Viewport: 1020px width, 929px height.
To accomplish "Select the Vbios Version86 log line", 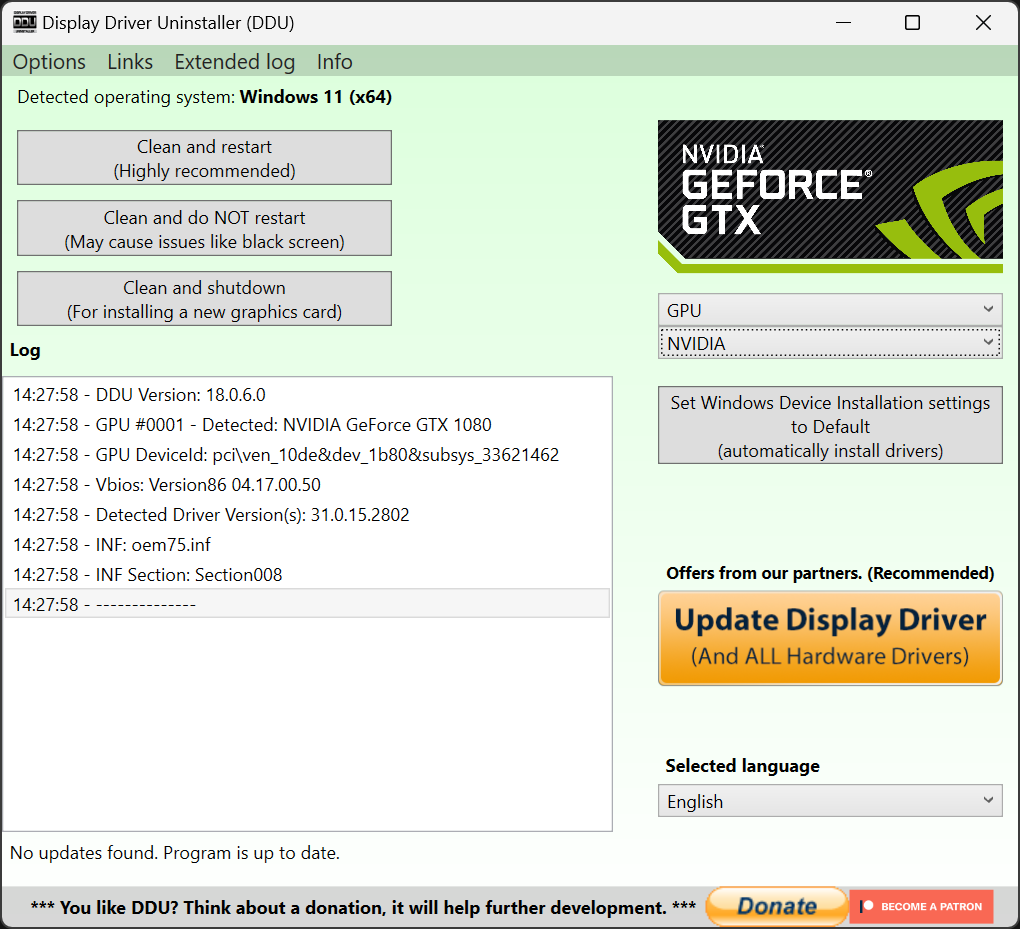I will click(x=307, y=485).
